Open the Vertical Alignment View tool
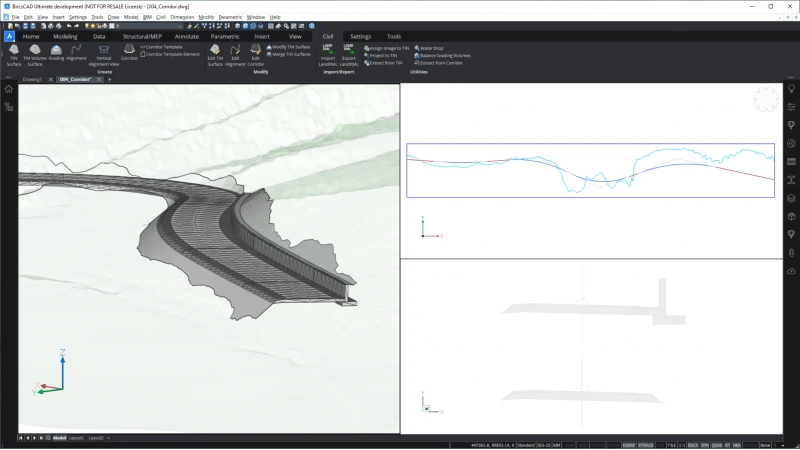 (x=104, y=55)
